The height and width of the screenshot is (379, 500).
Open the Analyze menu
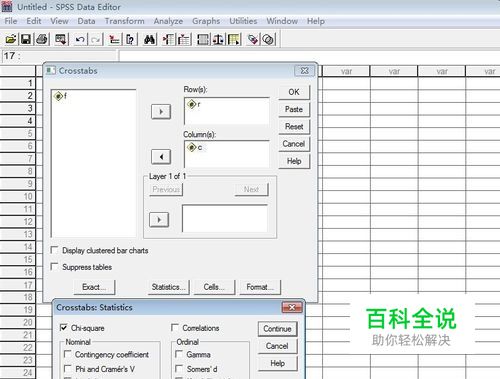coord(168,21)
